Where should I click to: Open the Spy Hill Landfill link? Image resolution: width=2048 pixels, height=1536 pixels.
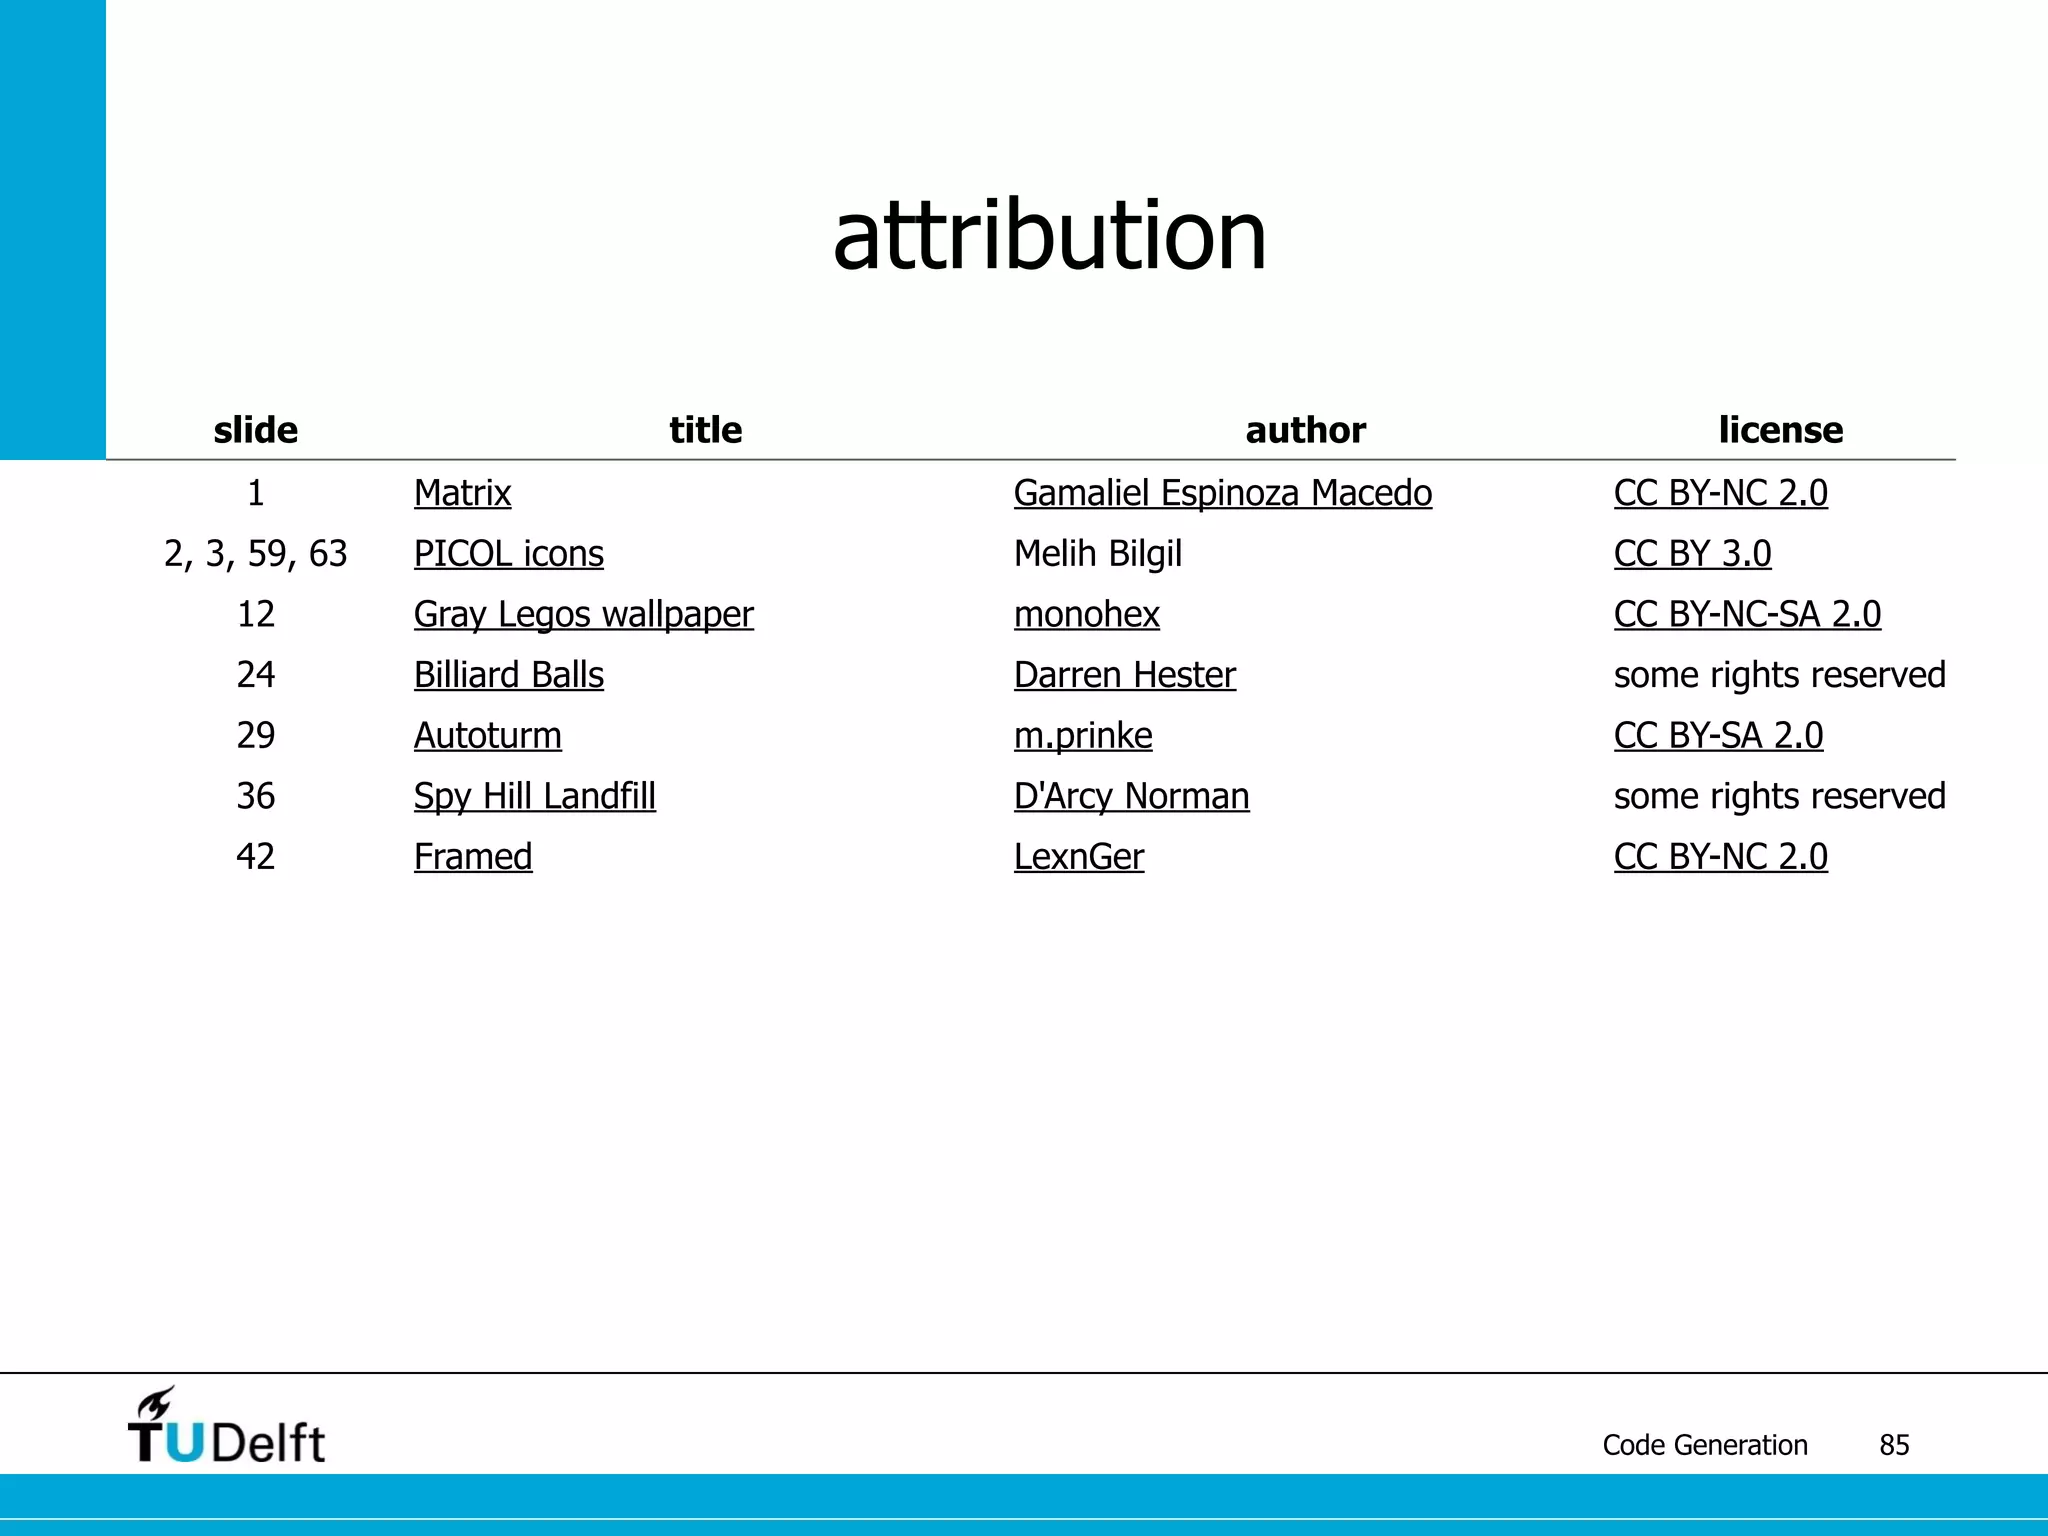535,797
